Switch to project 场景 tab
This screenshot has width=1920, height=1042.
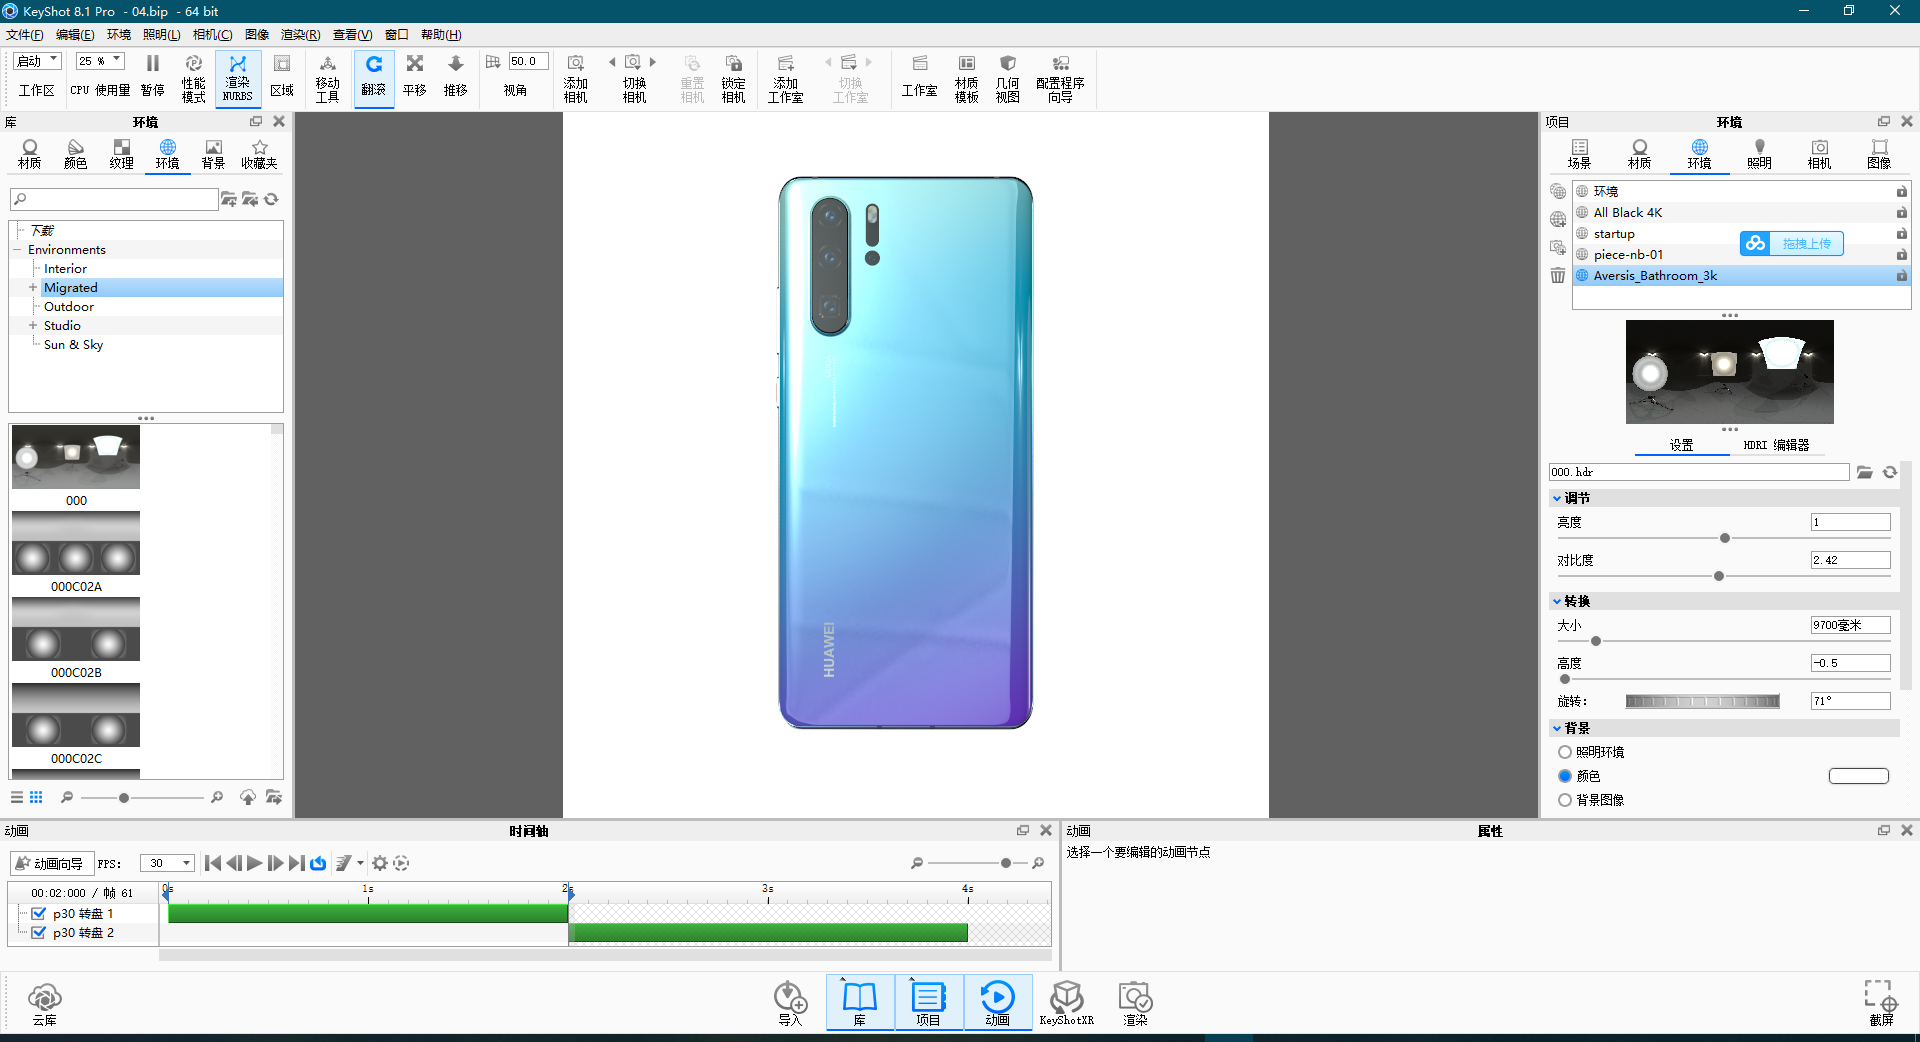(1579, 154)
